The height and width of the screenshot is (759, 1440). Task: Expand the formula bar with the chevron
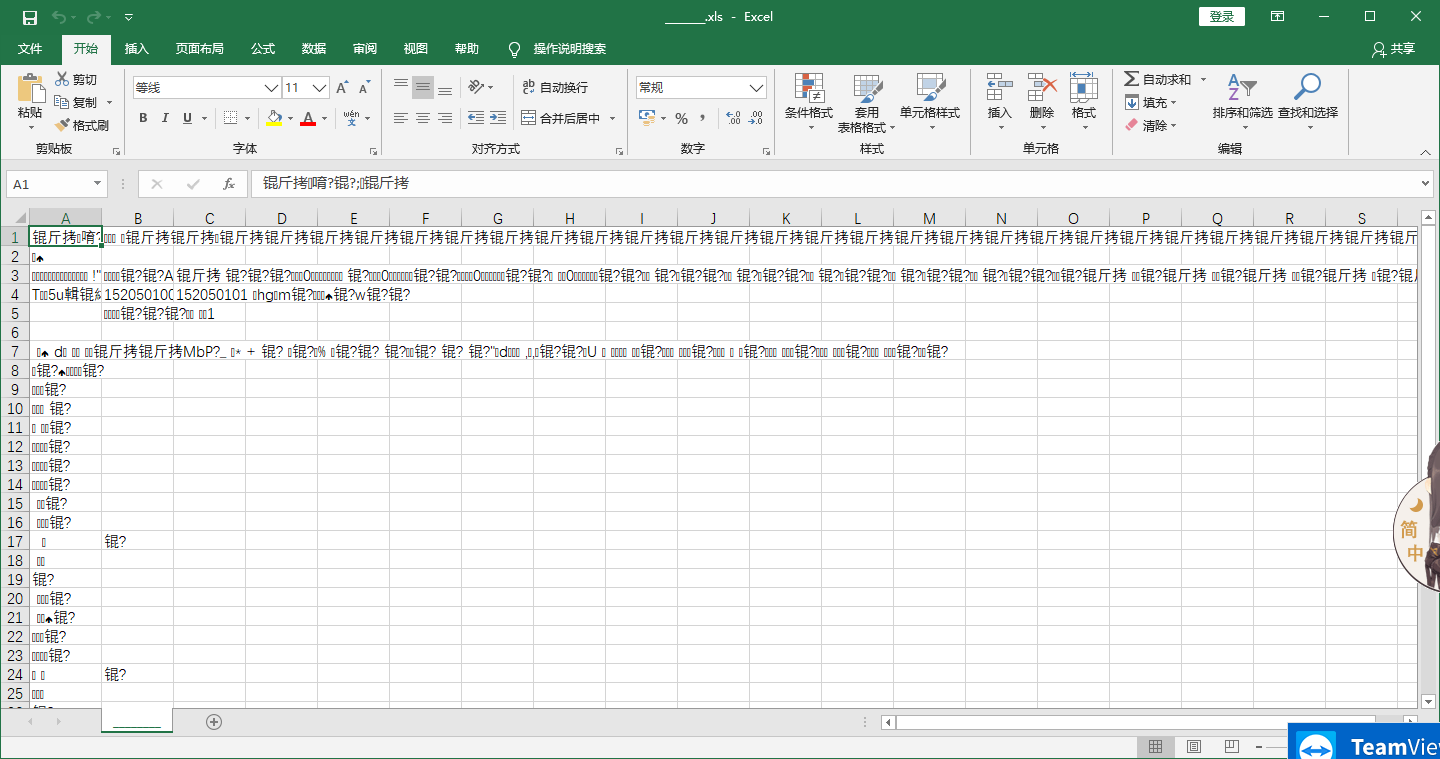coord(1425,184)
